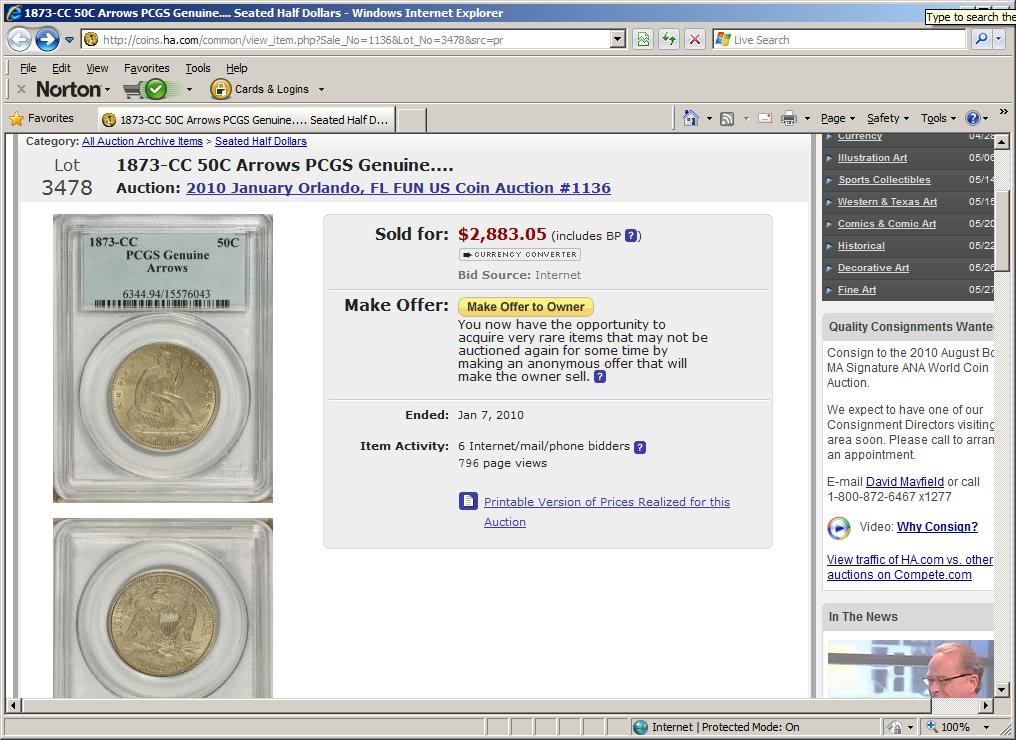Stop loading with the red X
Image resolution: width=1016 pixels, height=740 pixels.
[x=695, y=40]
